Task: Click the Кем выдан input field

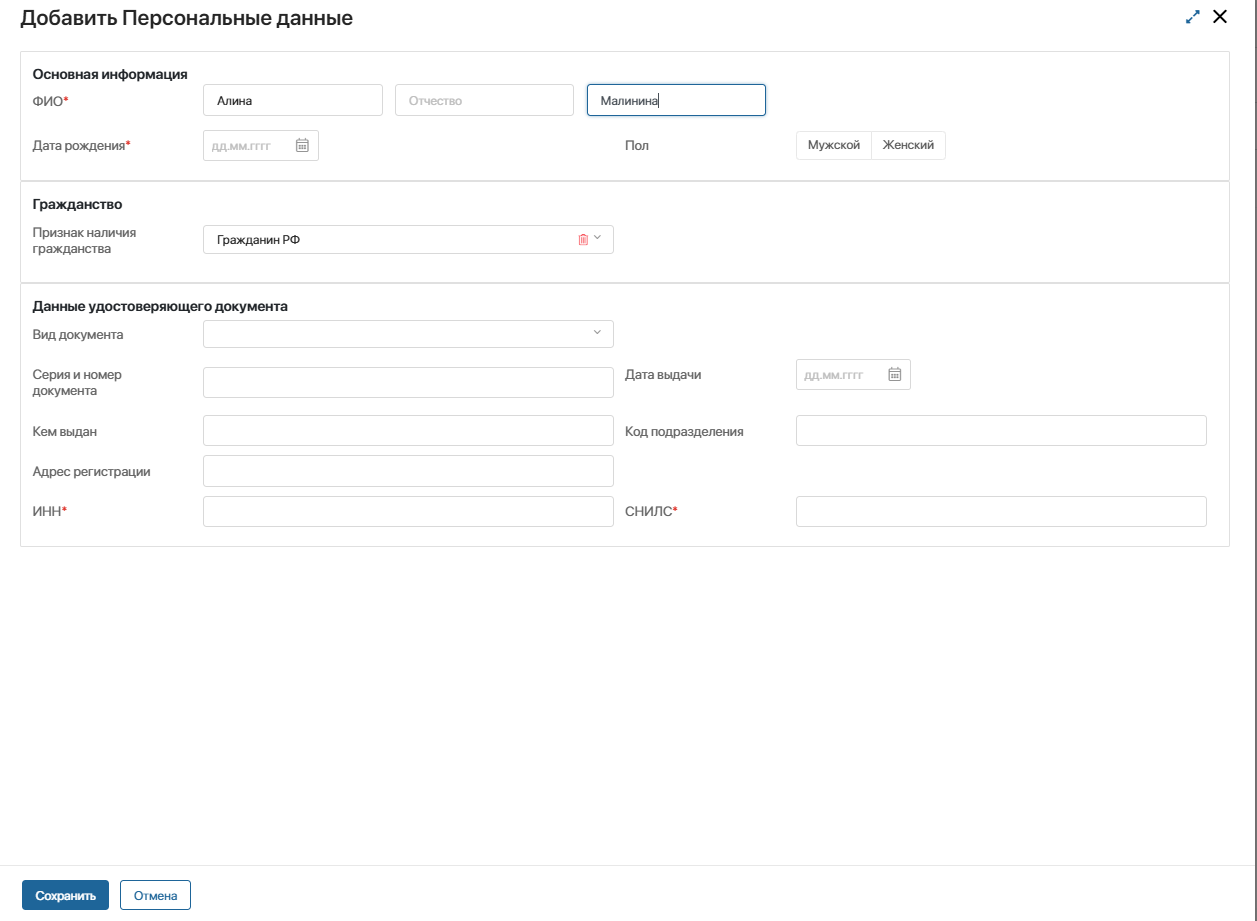Action: pyautogui.click(x=408, y=431)
